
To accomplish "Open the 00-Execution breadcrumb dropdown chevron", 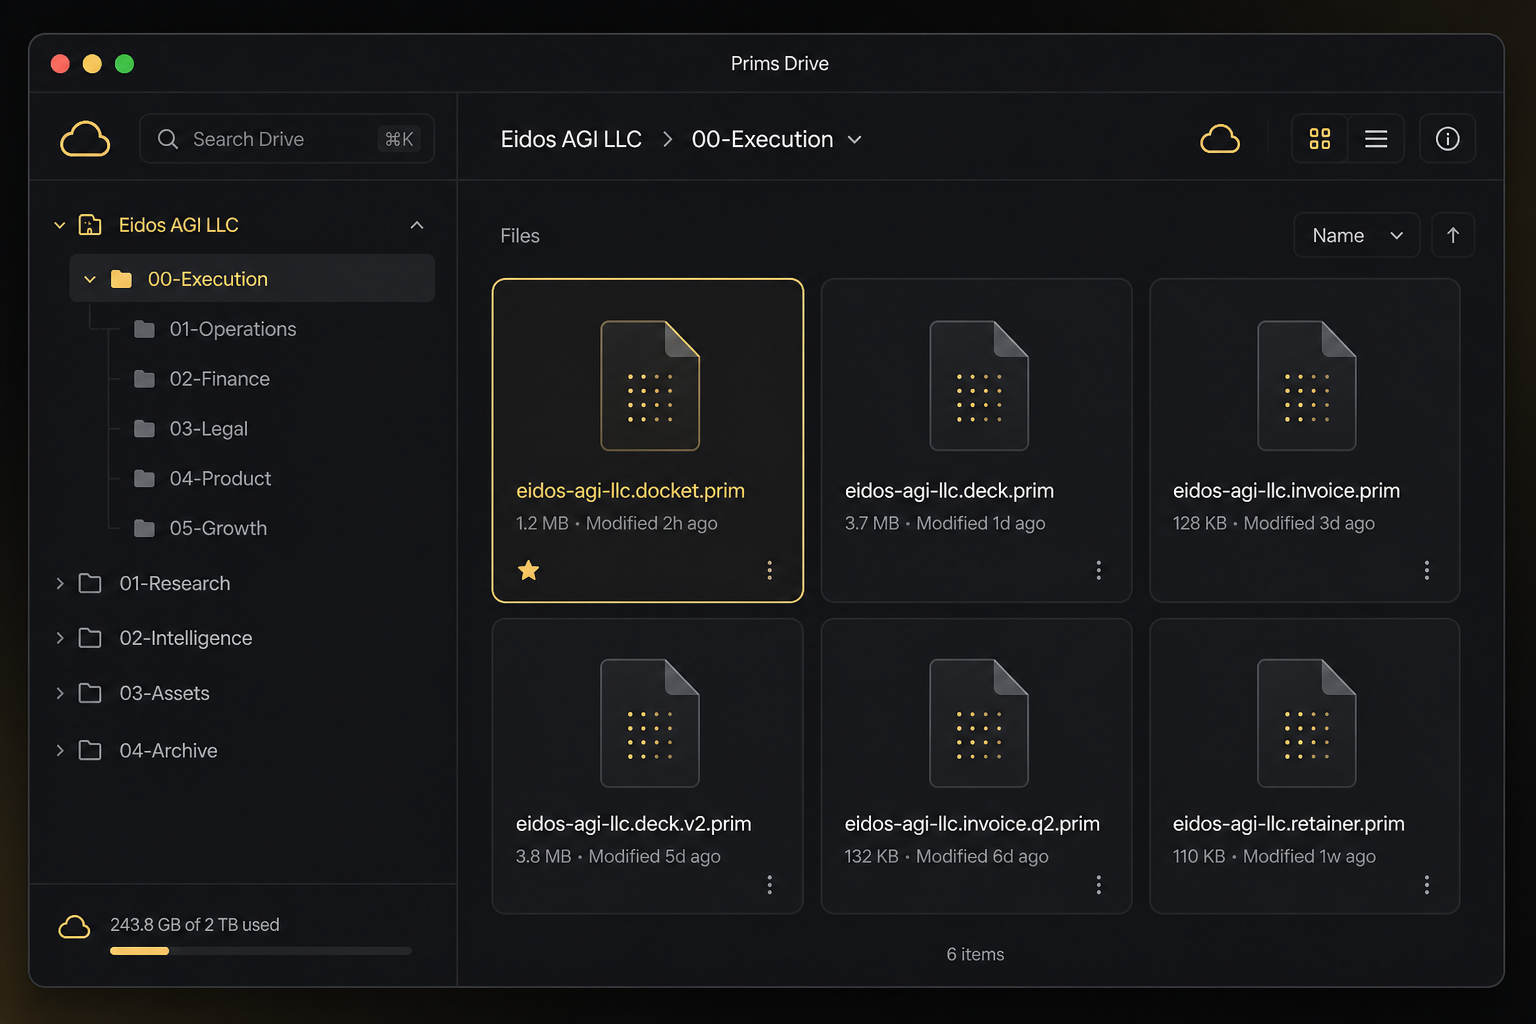I will pos(855,140).
